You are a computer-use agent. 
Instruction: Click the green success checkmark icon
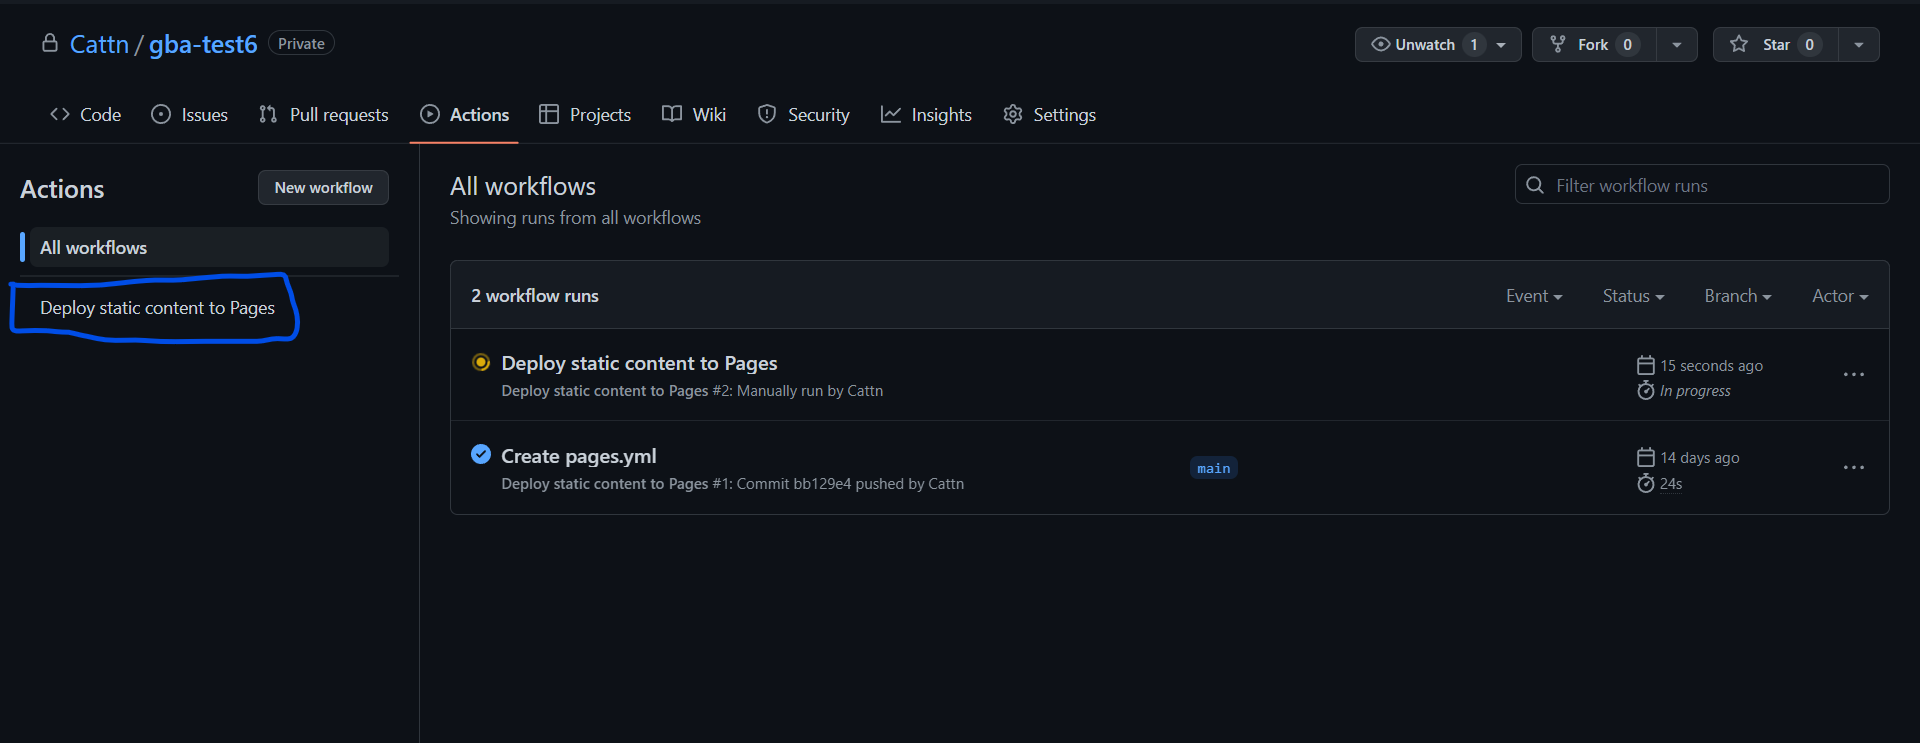tap(481, 454)
